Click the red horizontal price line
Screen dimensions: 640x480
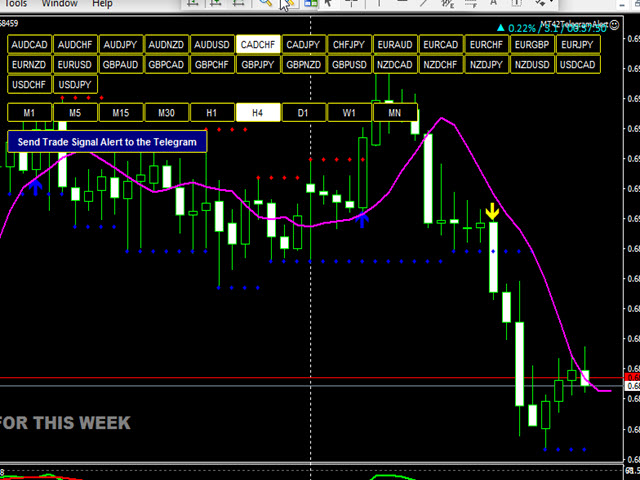(310, 378)
